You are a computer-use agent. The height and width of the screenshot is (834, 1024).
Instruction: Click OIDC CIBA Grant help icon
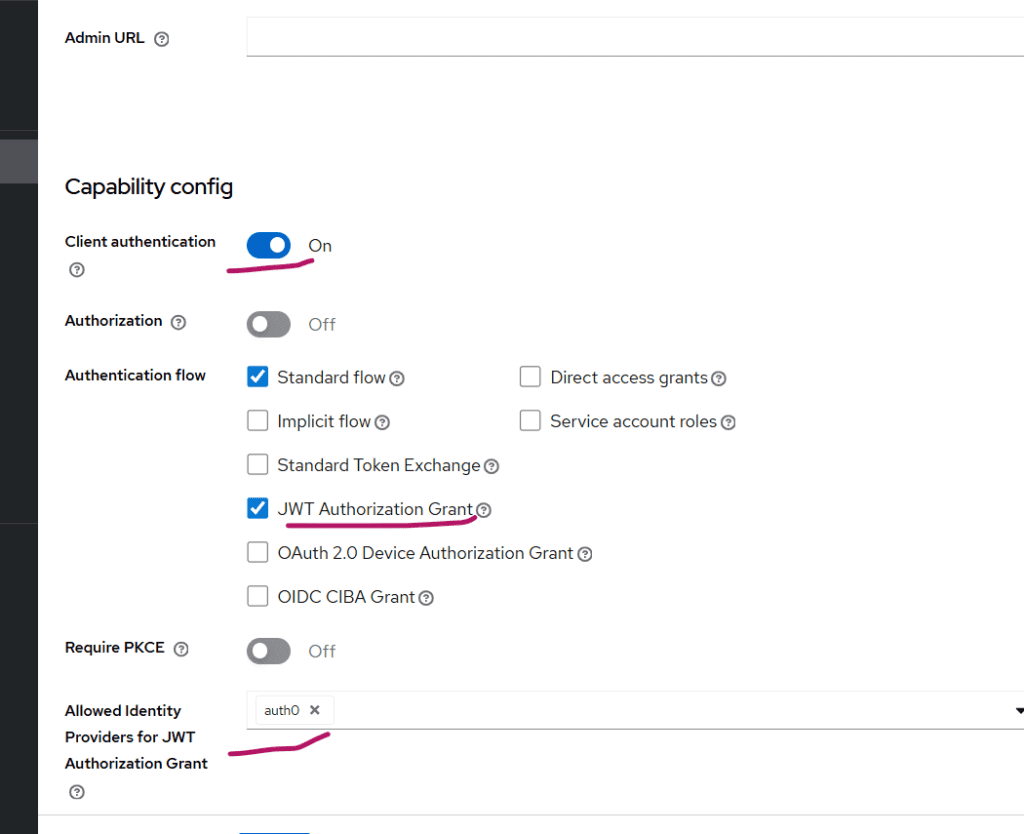click(x=426, y=598)
